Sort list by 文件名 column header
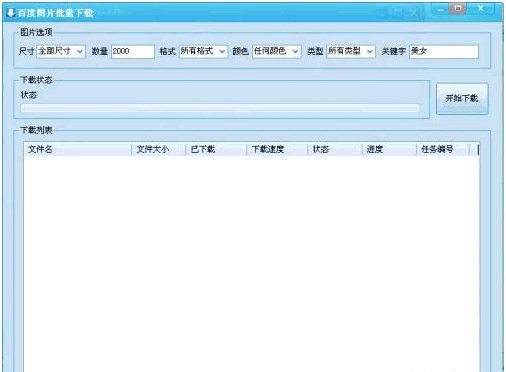This screenshot has width=506, height=372. coord(78,149)
